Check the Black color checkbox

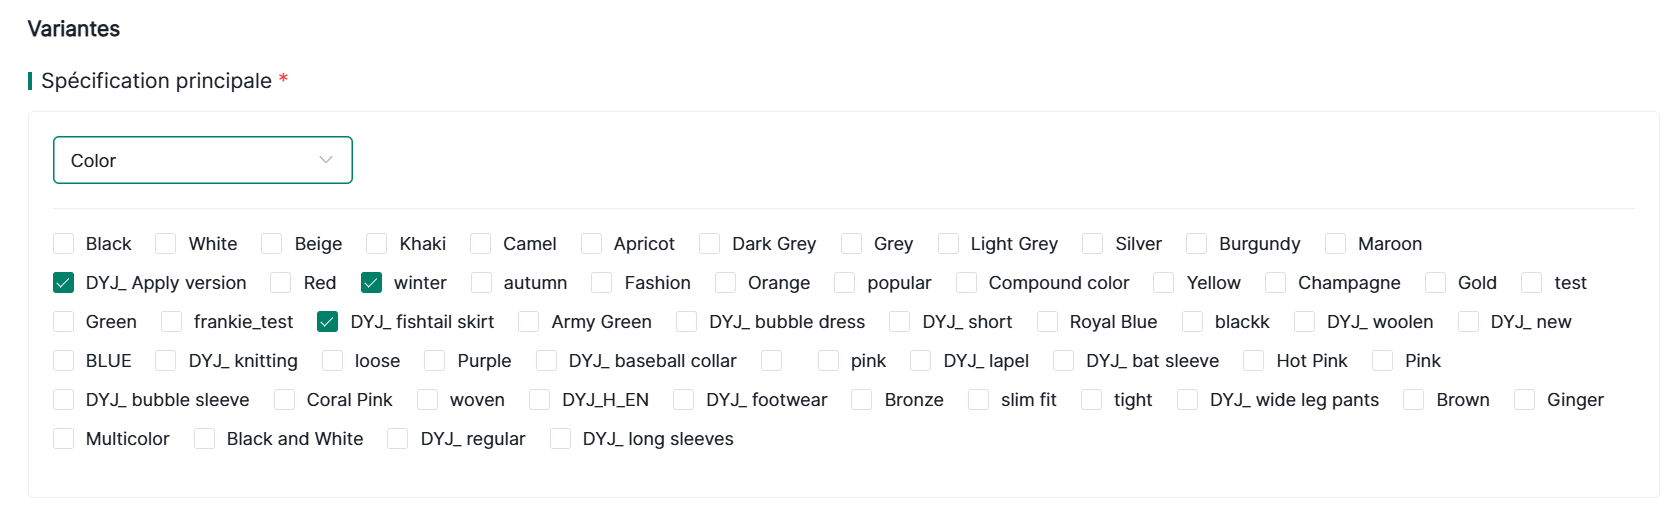coord(64,244)
